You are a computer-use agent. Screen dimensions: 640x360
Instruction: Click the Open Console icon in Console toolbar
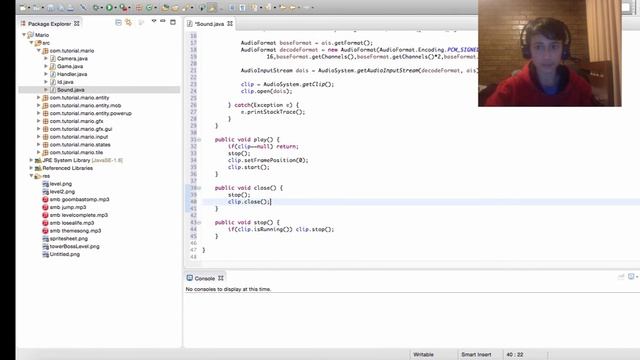[631, 277]
